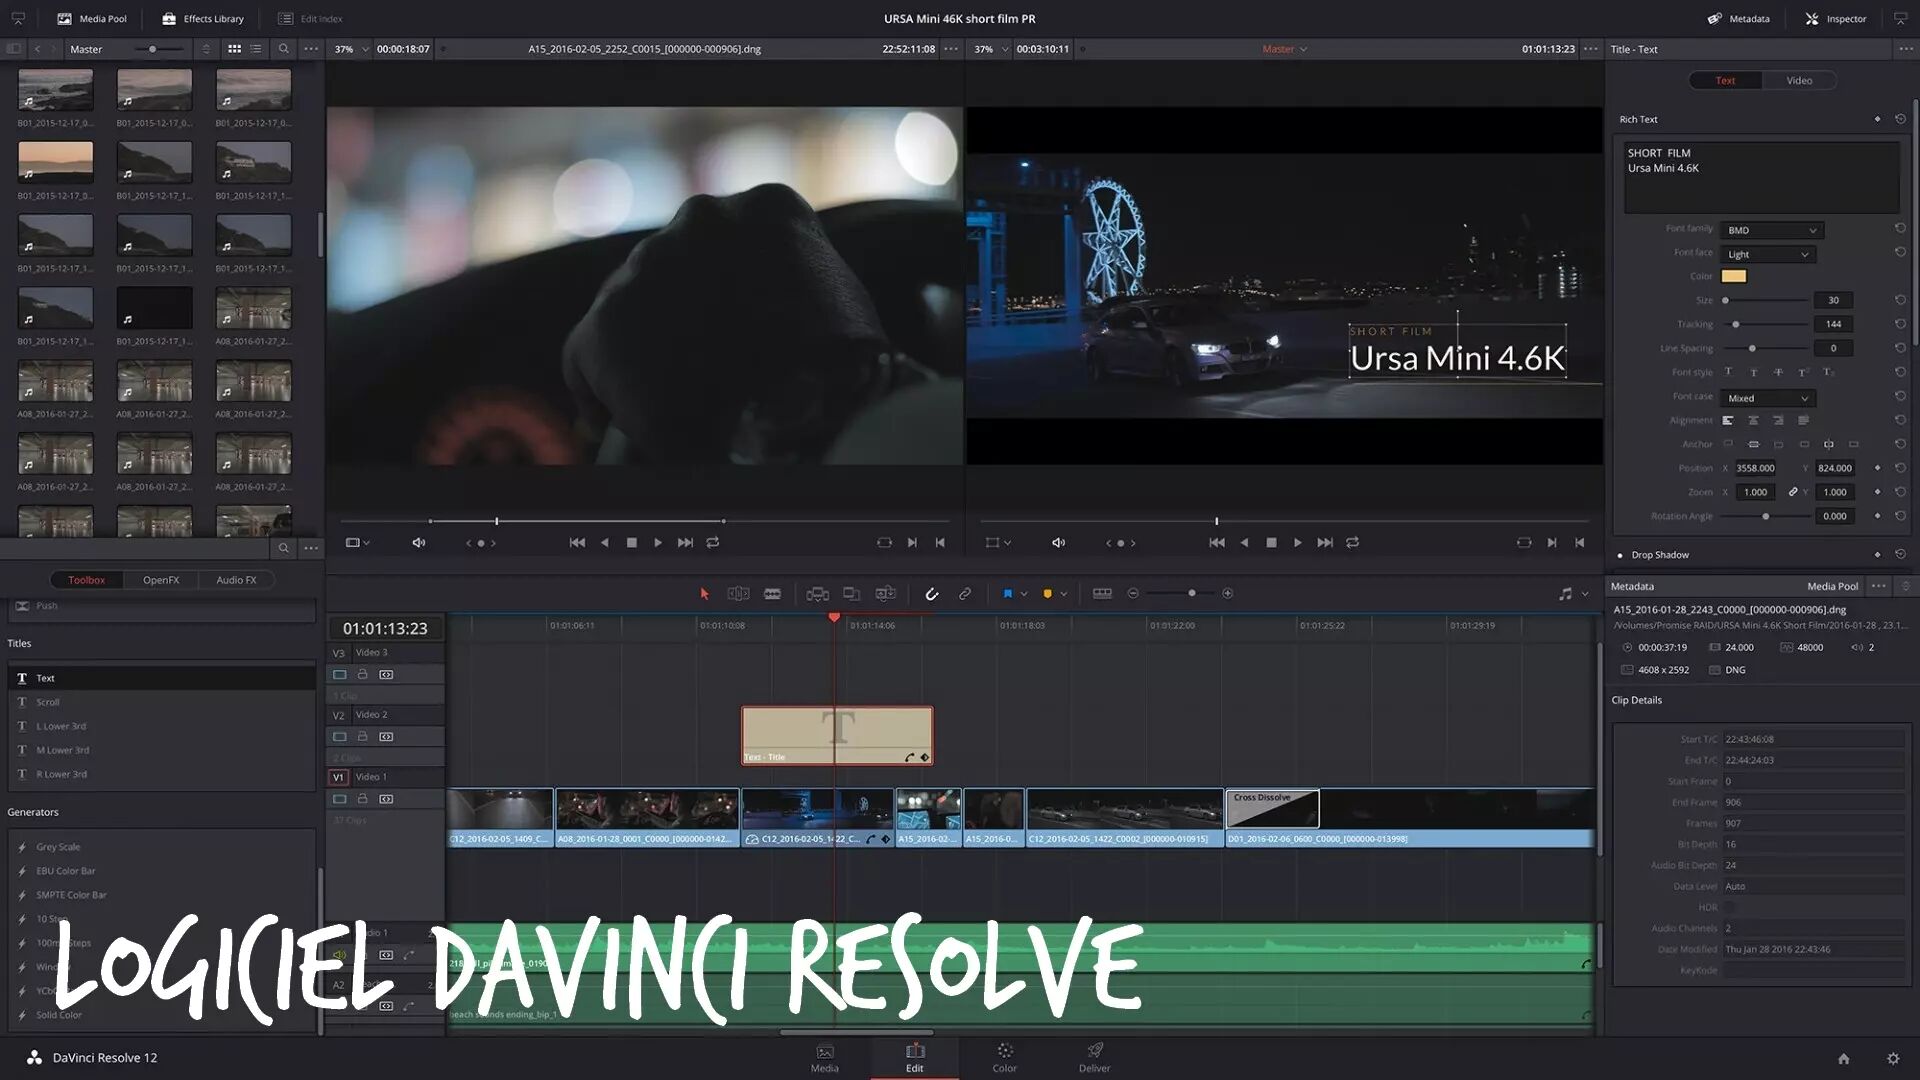The image size is (1920, 1080).
Task: Click the blue flag icon
Action: point(1007,594)
